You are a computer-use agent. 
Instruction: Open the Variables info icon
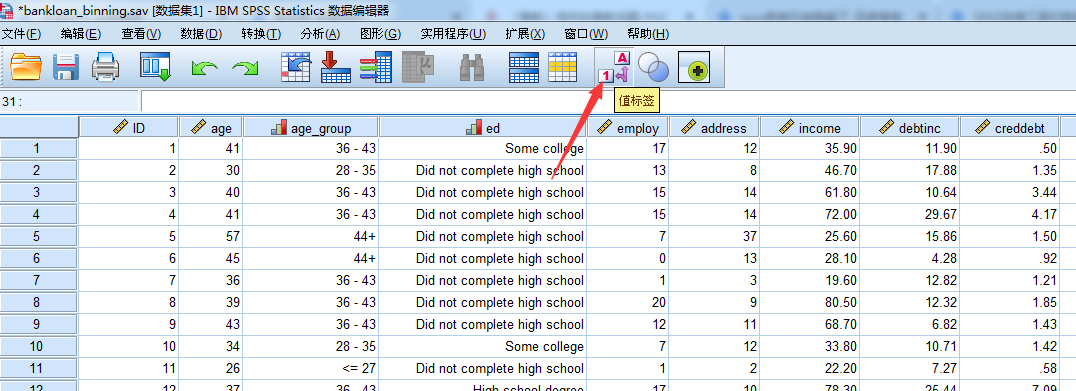(375, 67)
